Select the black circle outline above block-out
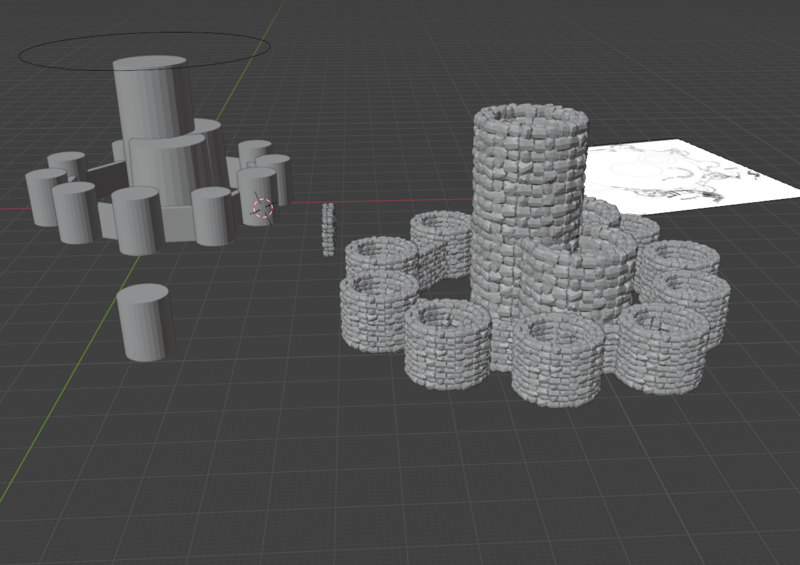Screen dimensions: 800x565 point(144,51)
